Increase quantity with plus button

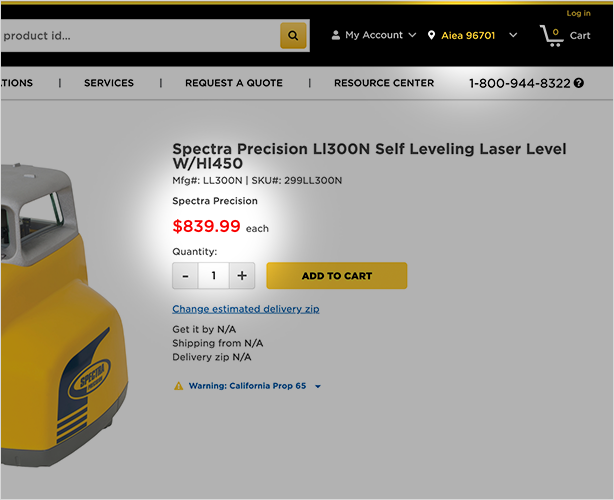click(242, 276)
